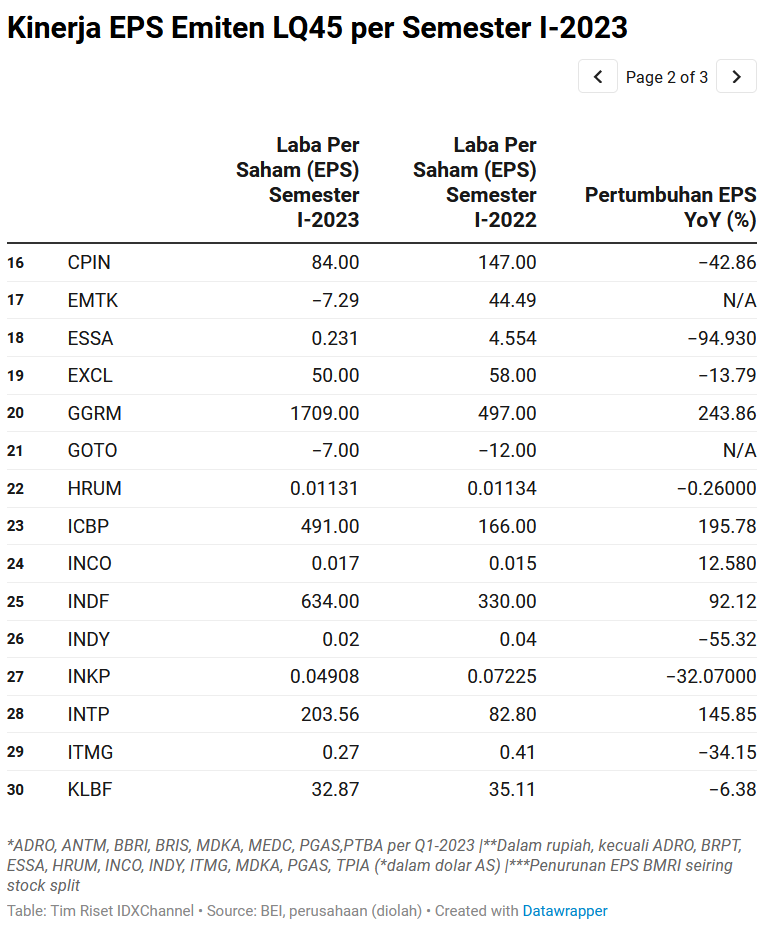Image resolution: width=766 pixels, height=925 pixels.
Task: Click the HRUM ticker in row 22
Action: point(94,489)
